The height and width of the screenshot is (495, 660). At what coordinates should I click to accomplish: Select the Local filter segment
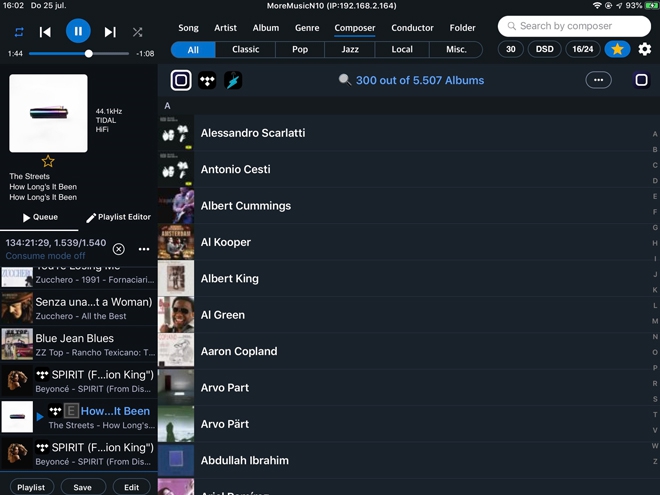(x=402, y=49)
